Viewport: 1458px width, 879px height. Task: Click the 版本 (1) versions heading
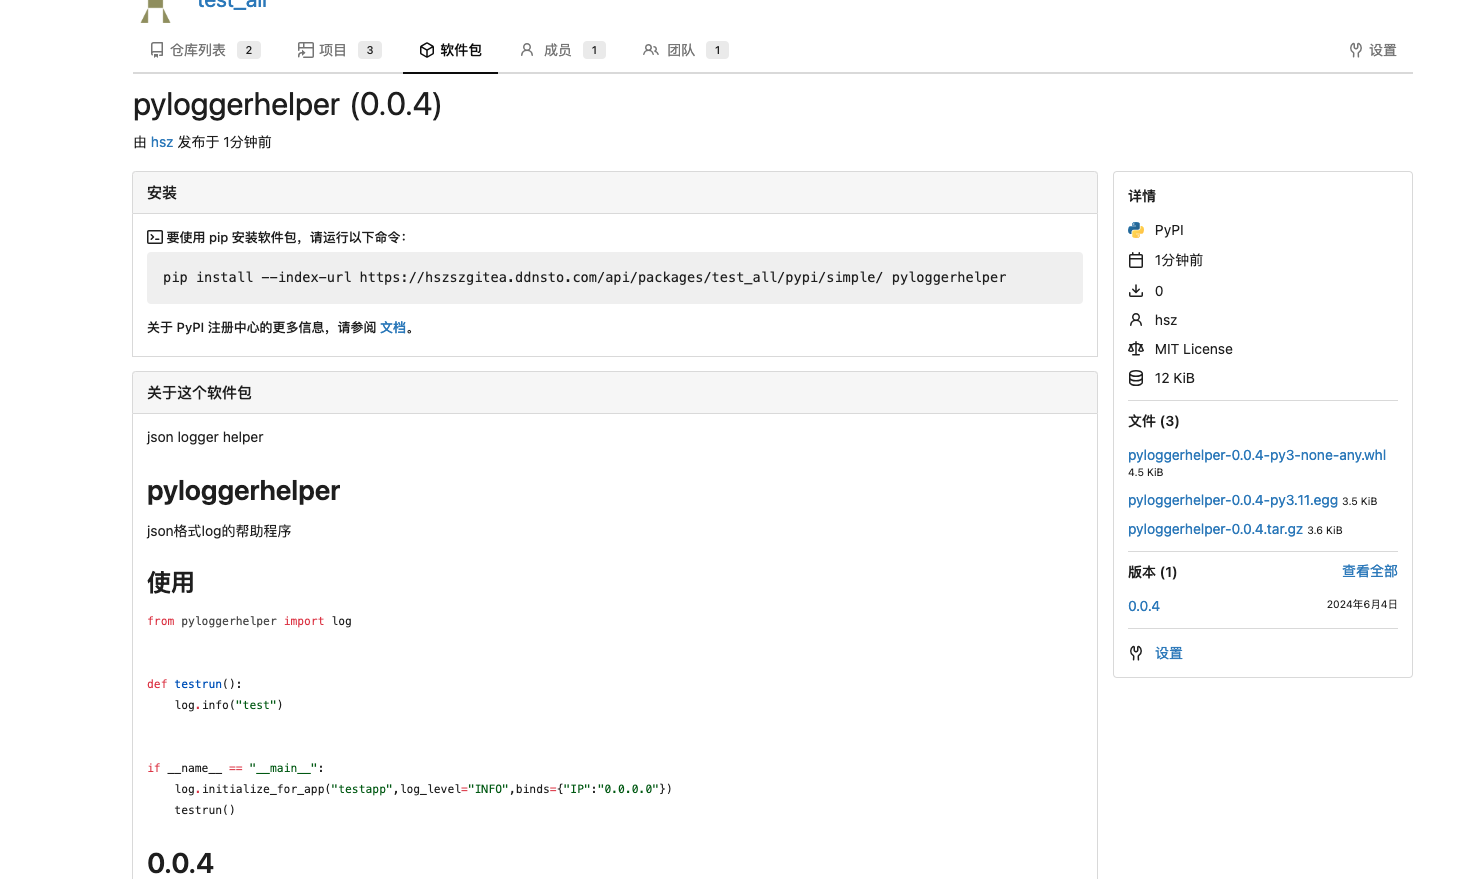[x=1153, y=572]
